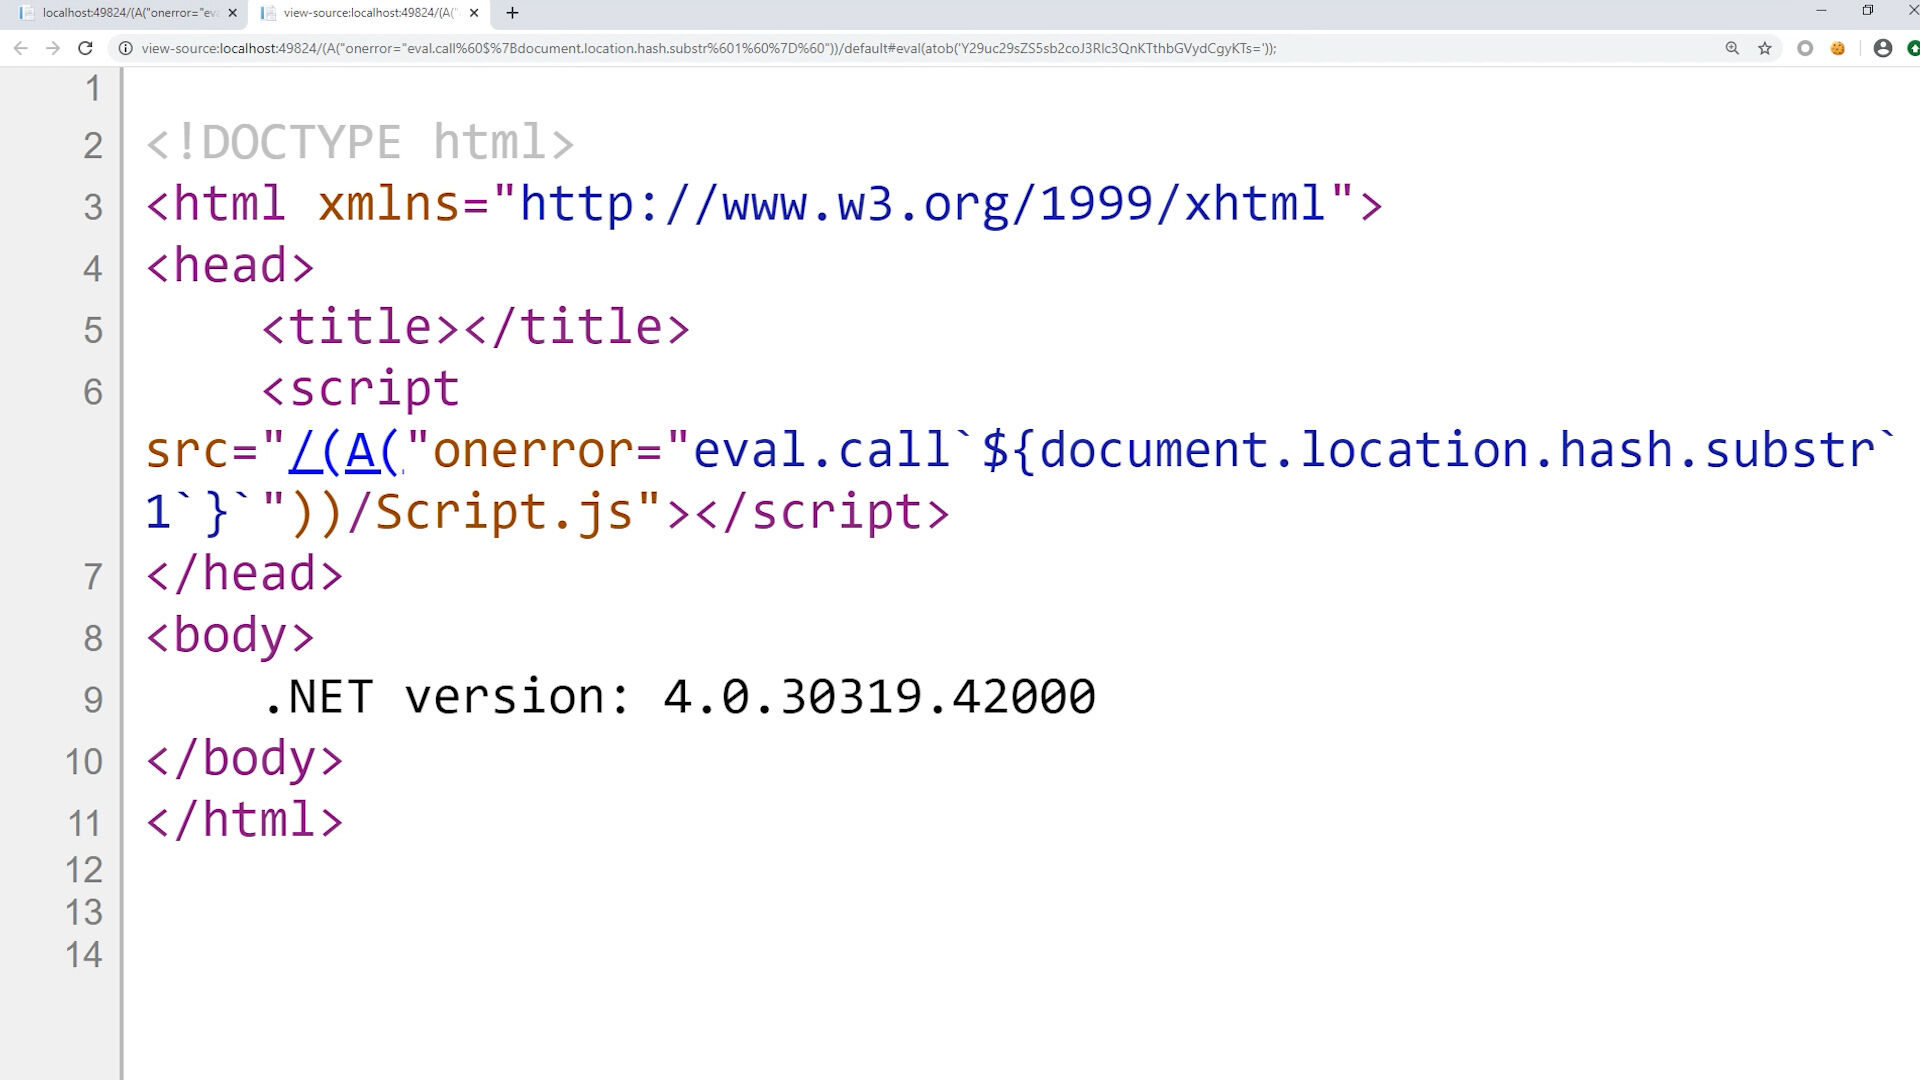Image resolution: width=1920 pixels, height=1080 pixels.
Task: Close the view-source tab
Action: pyautogui.click(x=474, y=13)
